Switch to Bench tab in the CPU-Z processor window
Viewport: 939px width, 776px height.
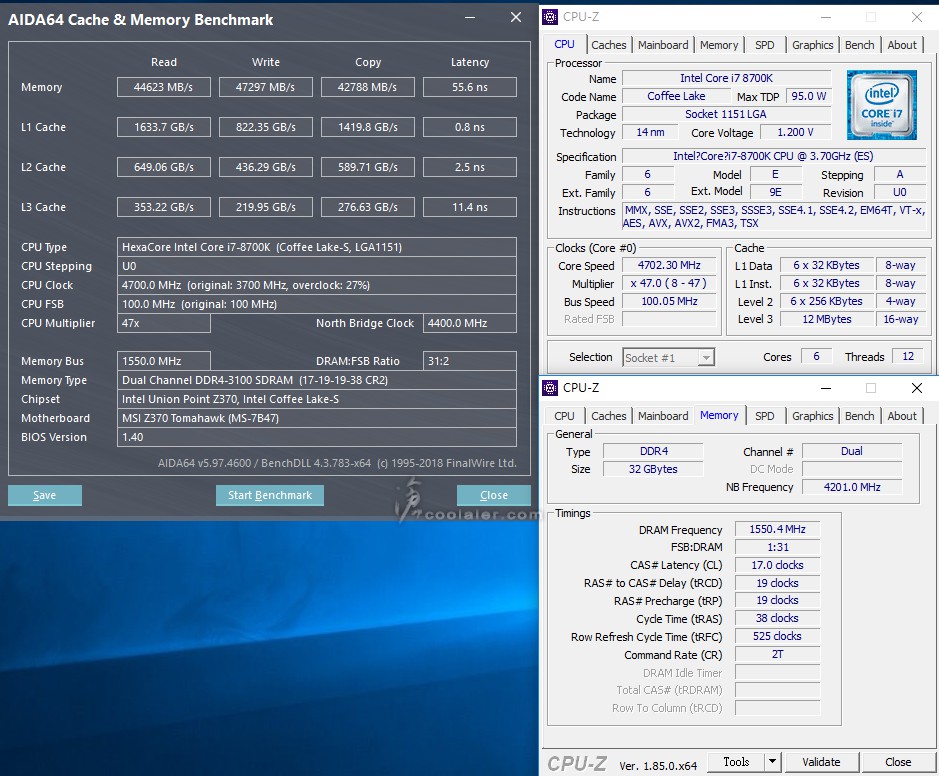859,45
